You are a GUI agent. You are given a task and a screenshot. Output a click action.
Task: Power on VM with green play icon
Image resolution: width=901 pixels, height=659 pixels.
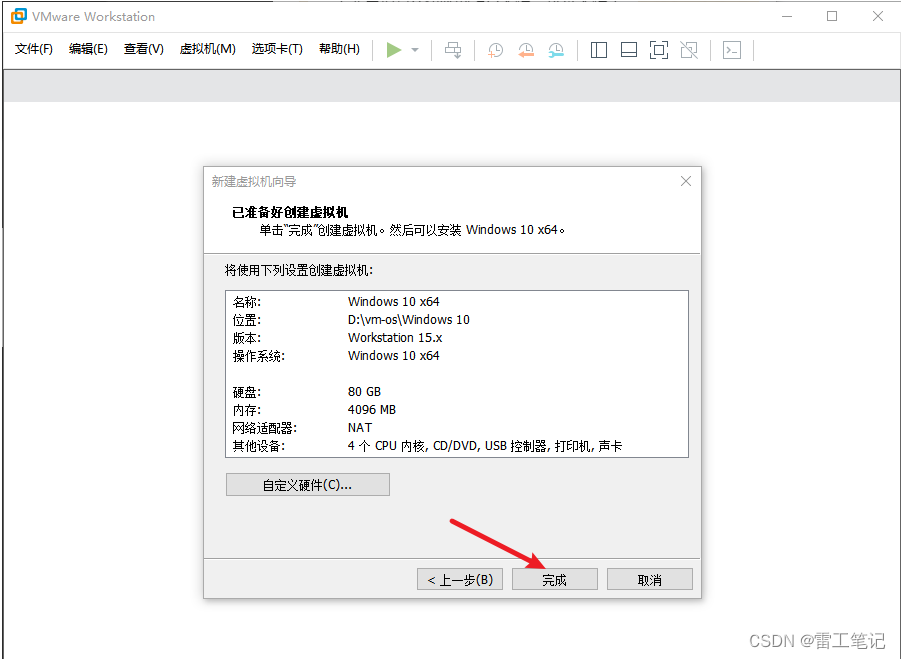point(394,50)
